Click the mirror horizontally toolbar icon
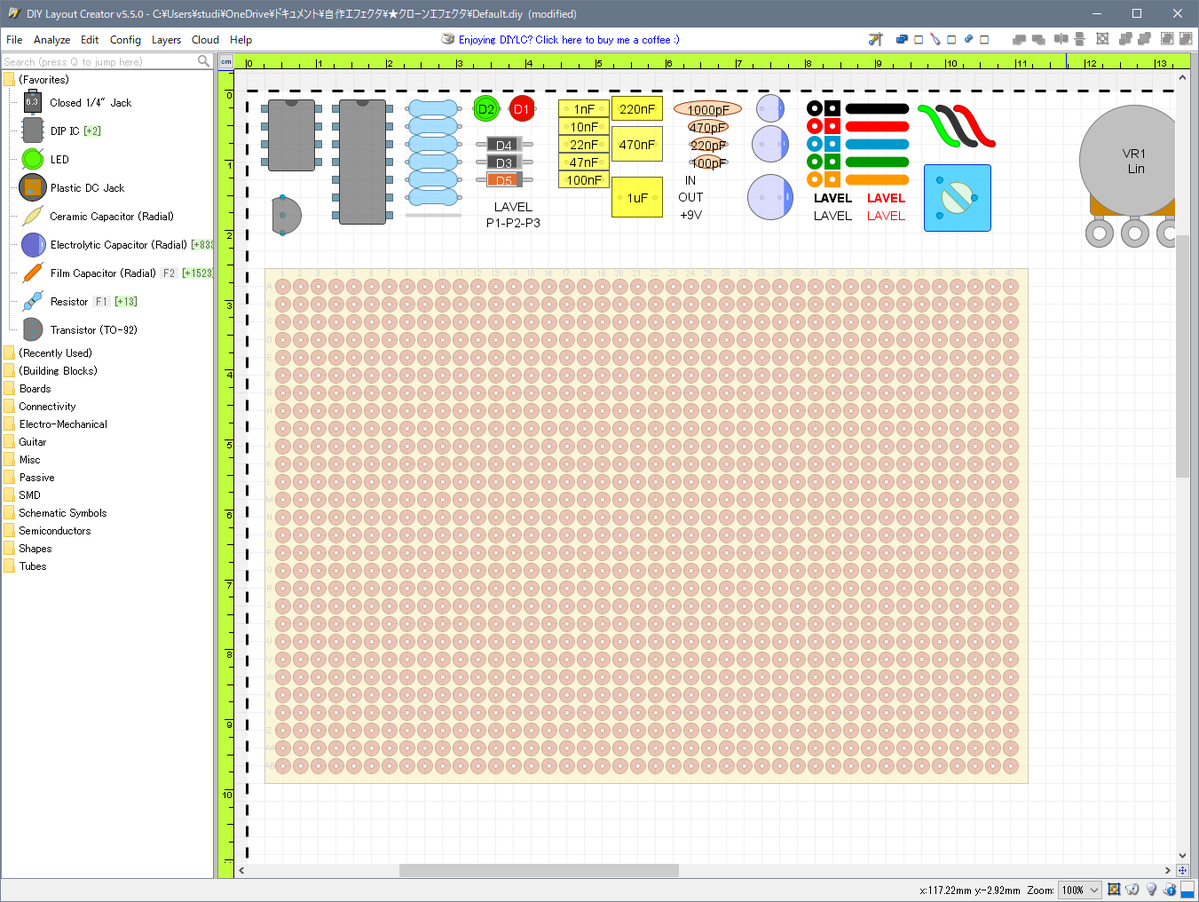This screenshot has height=902, width=1199. (1061, 39)
